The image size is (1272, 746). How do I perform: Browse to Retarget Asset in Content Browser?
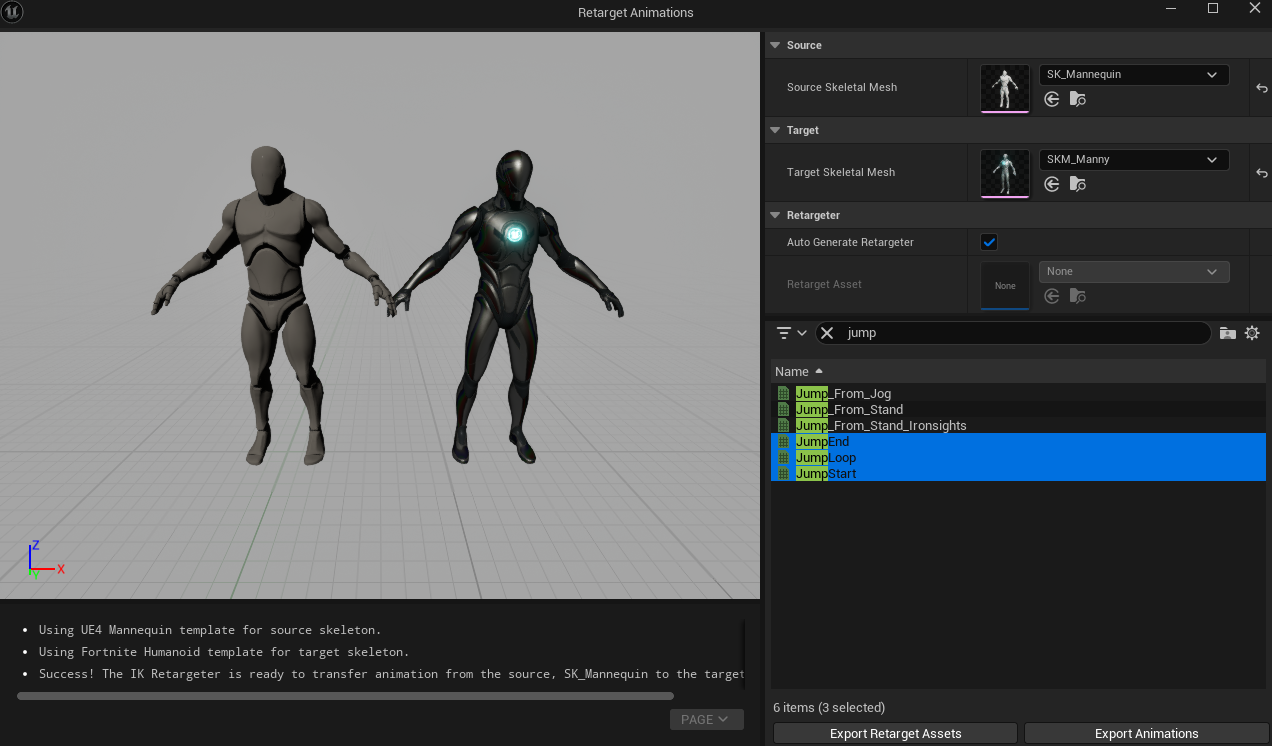tap(1077, 296)
